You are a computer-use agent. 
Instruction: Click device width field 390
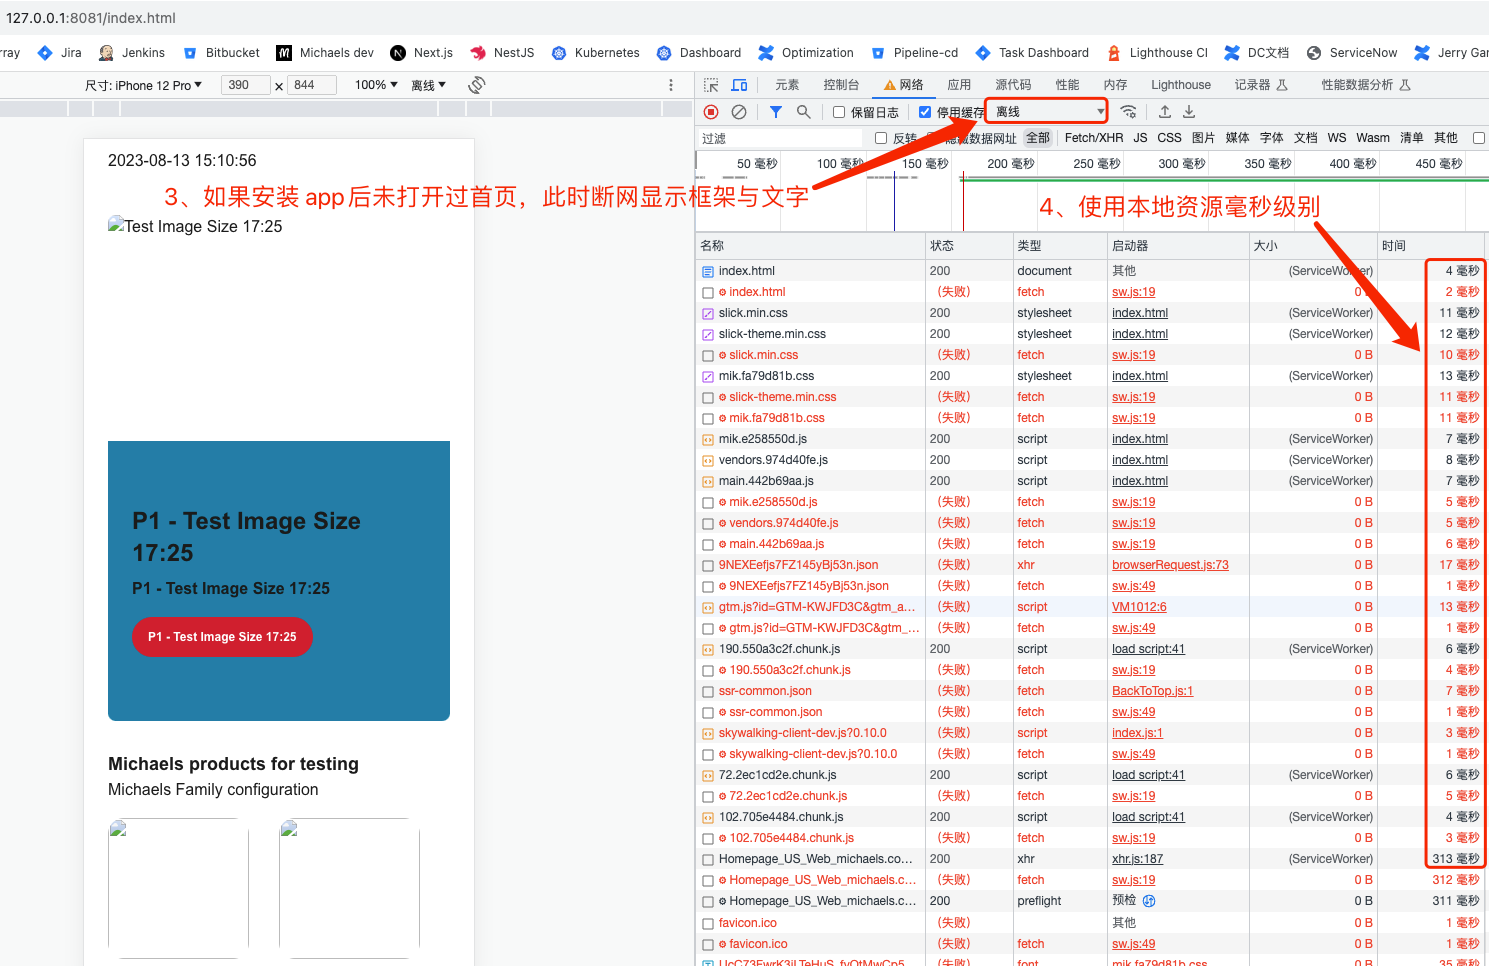245,85
